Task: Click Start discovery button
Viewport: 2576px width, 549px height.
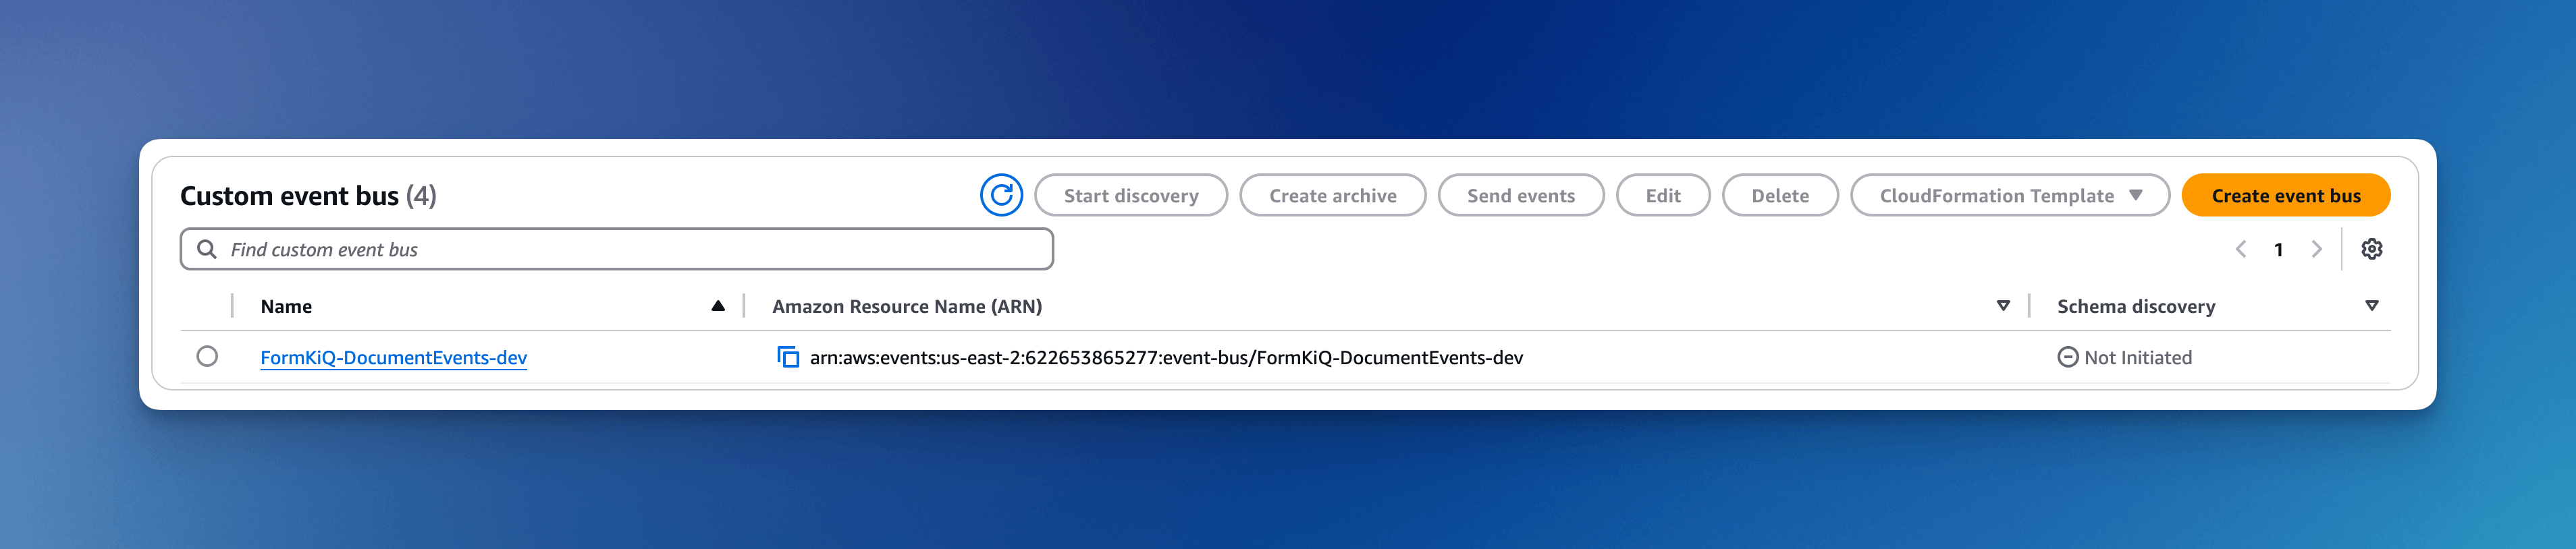Action: pos(1130,195)
